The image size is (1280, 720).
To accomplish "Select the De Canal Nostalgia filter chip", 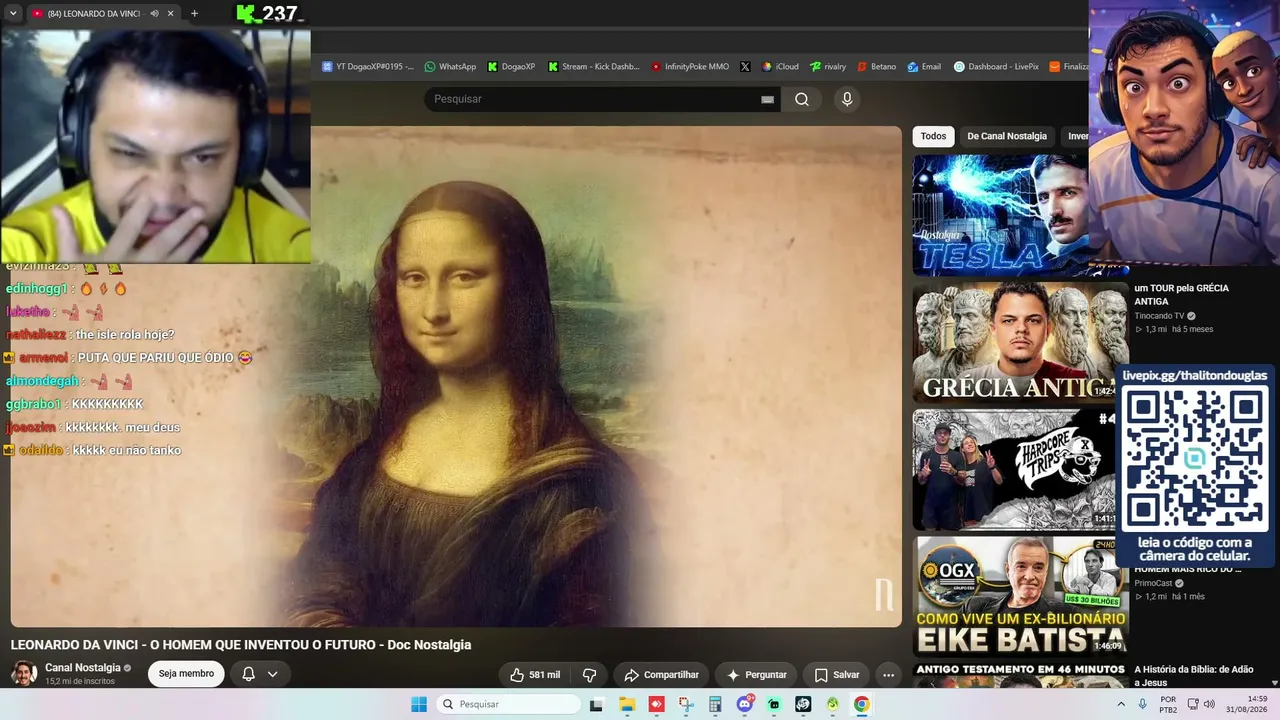I will 1007,136.
